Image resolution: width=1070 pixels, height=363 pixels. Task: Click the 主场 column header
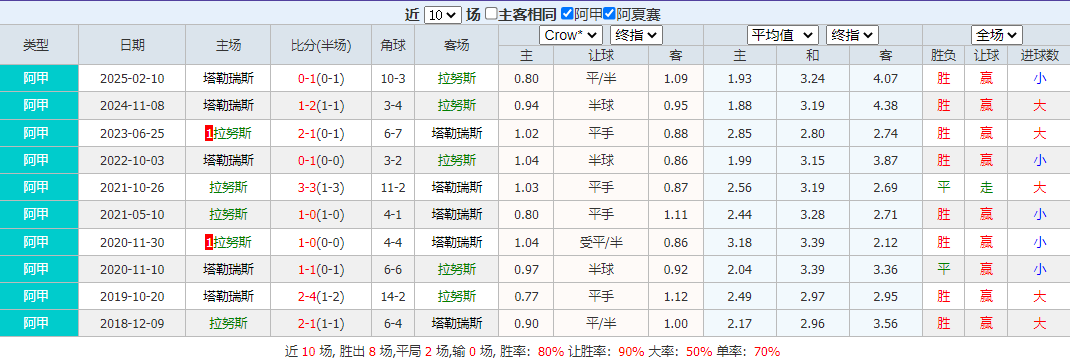[229, 46]
